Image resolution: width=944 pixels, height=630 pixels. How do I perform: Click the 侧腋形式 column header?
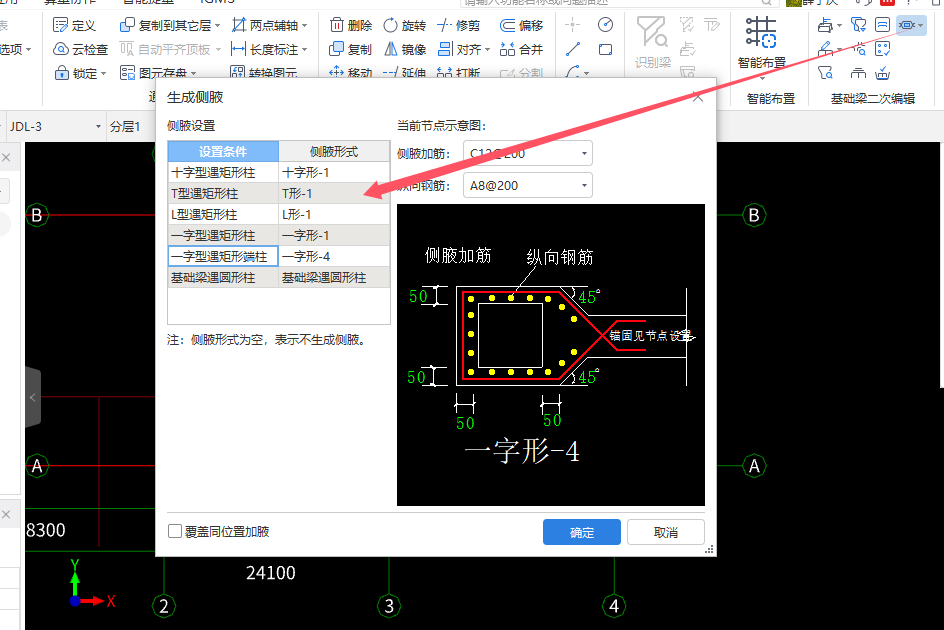coord(334,152)
